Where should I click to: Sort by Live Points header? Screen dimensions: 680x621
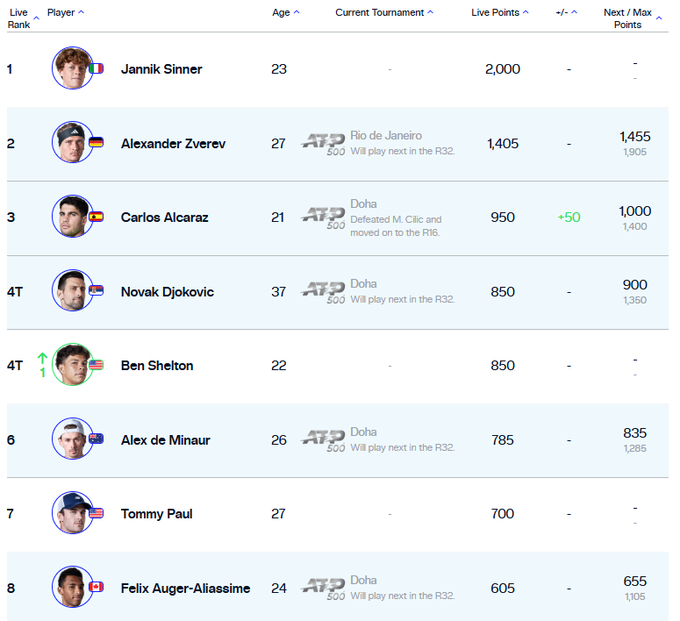pos(500,12)
